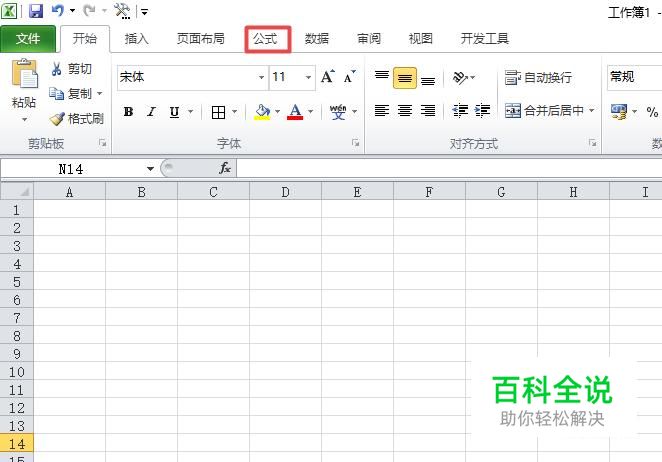This screenshot has width=662, height=462.
Task: Open the 公式 ribbon tab
Action: (266, 39)
